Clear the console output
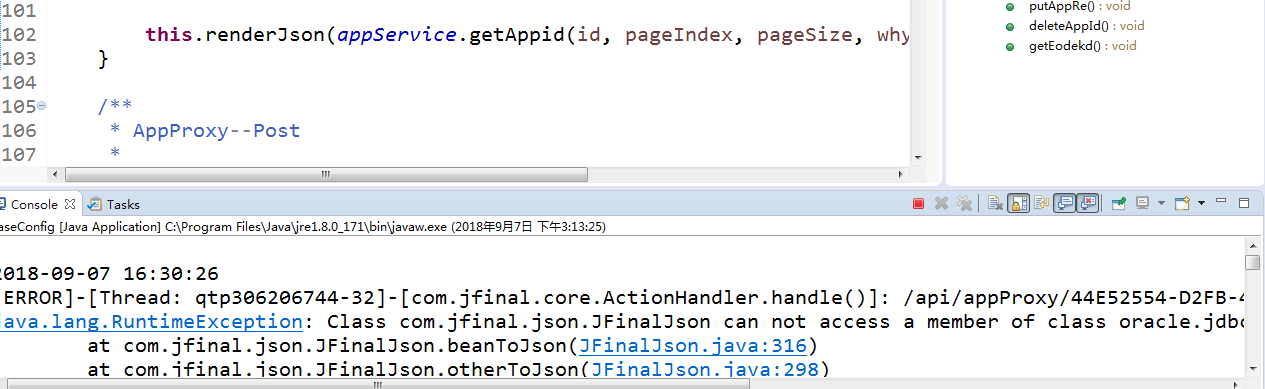The width and height of the screenshot is (1265, 389). [995, 204]
